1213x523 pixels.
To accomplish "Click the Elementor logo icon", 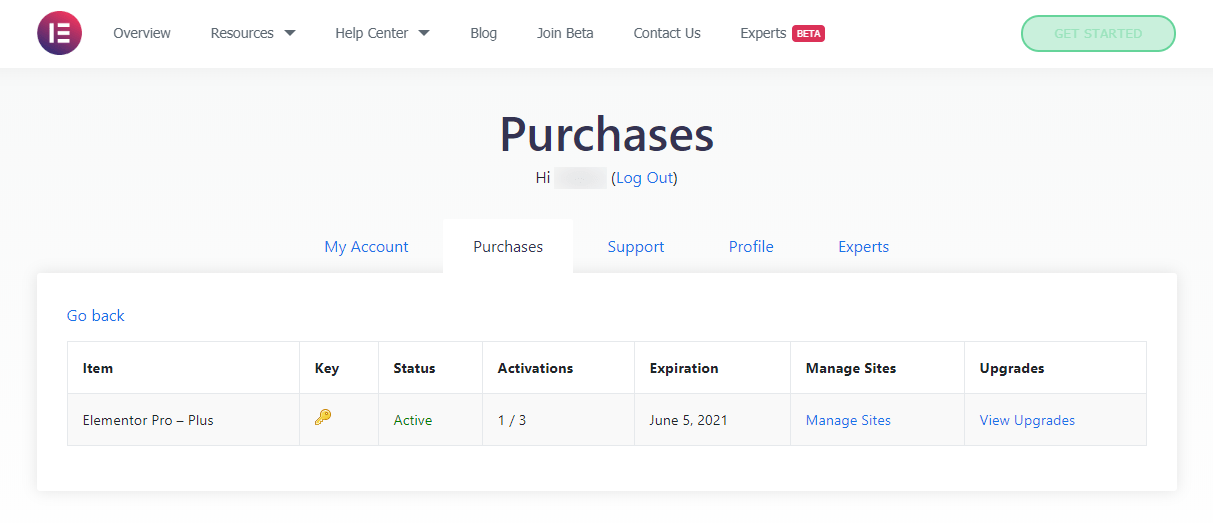I will click(x=59, y=33).
